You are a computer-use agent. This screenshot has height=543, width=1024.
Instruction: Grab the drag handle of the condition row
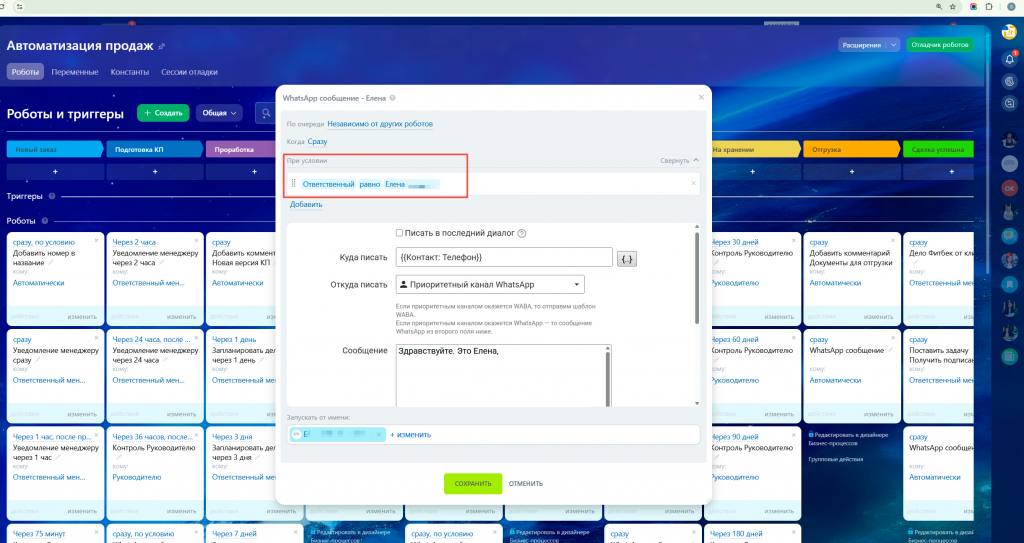coord(293,184)
